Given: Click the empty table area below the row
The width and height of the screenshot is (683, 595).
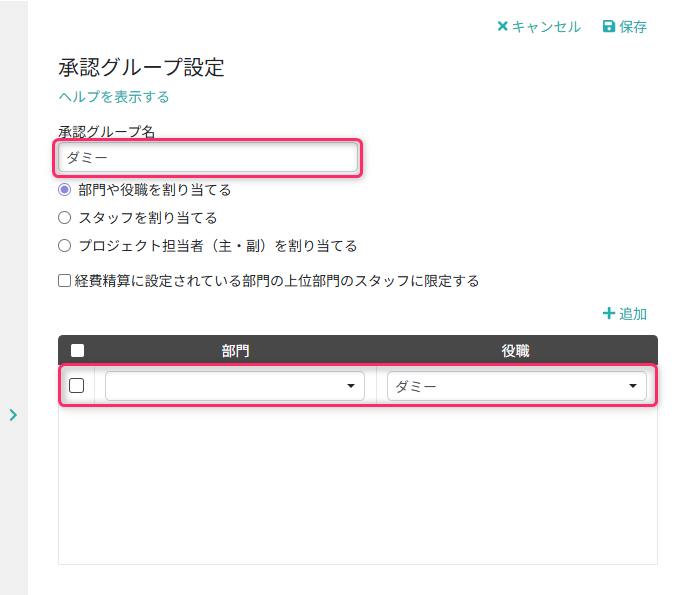Looking at the screenshot, I should pos(357,485).
